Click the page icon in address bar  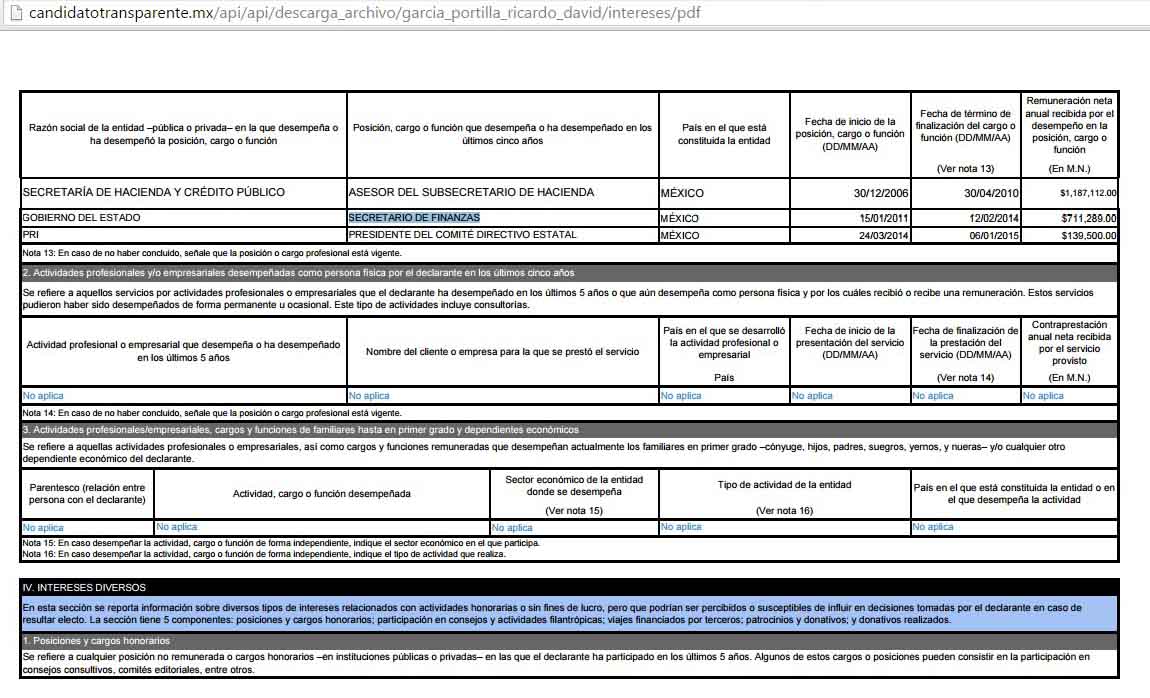(13, 13)
